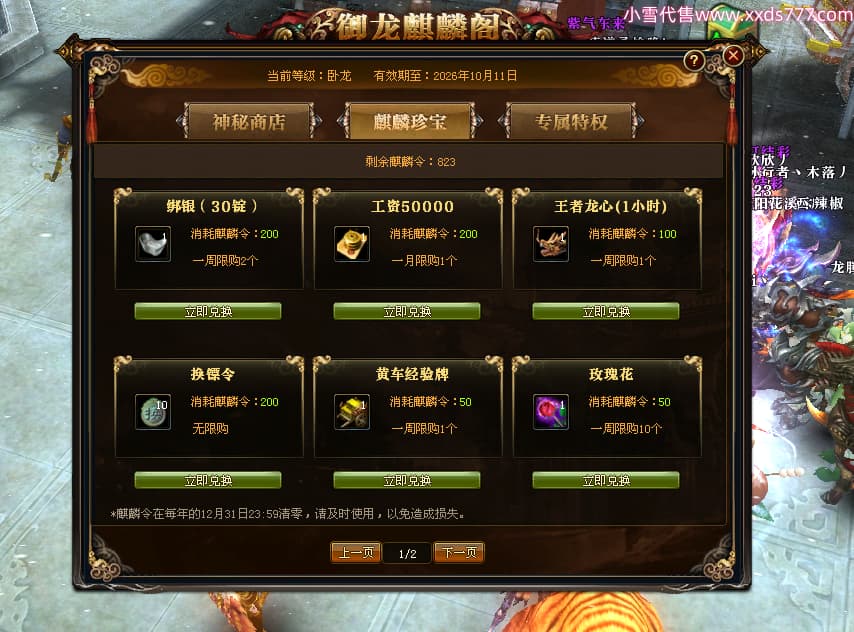The height and width of the screenshot is (632, 854).
Task: Redeem 王者龙心 with 立即兑换
Action: tap(606, 311)
